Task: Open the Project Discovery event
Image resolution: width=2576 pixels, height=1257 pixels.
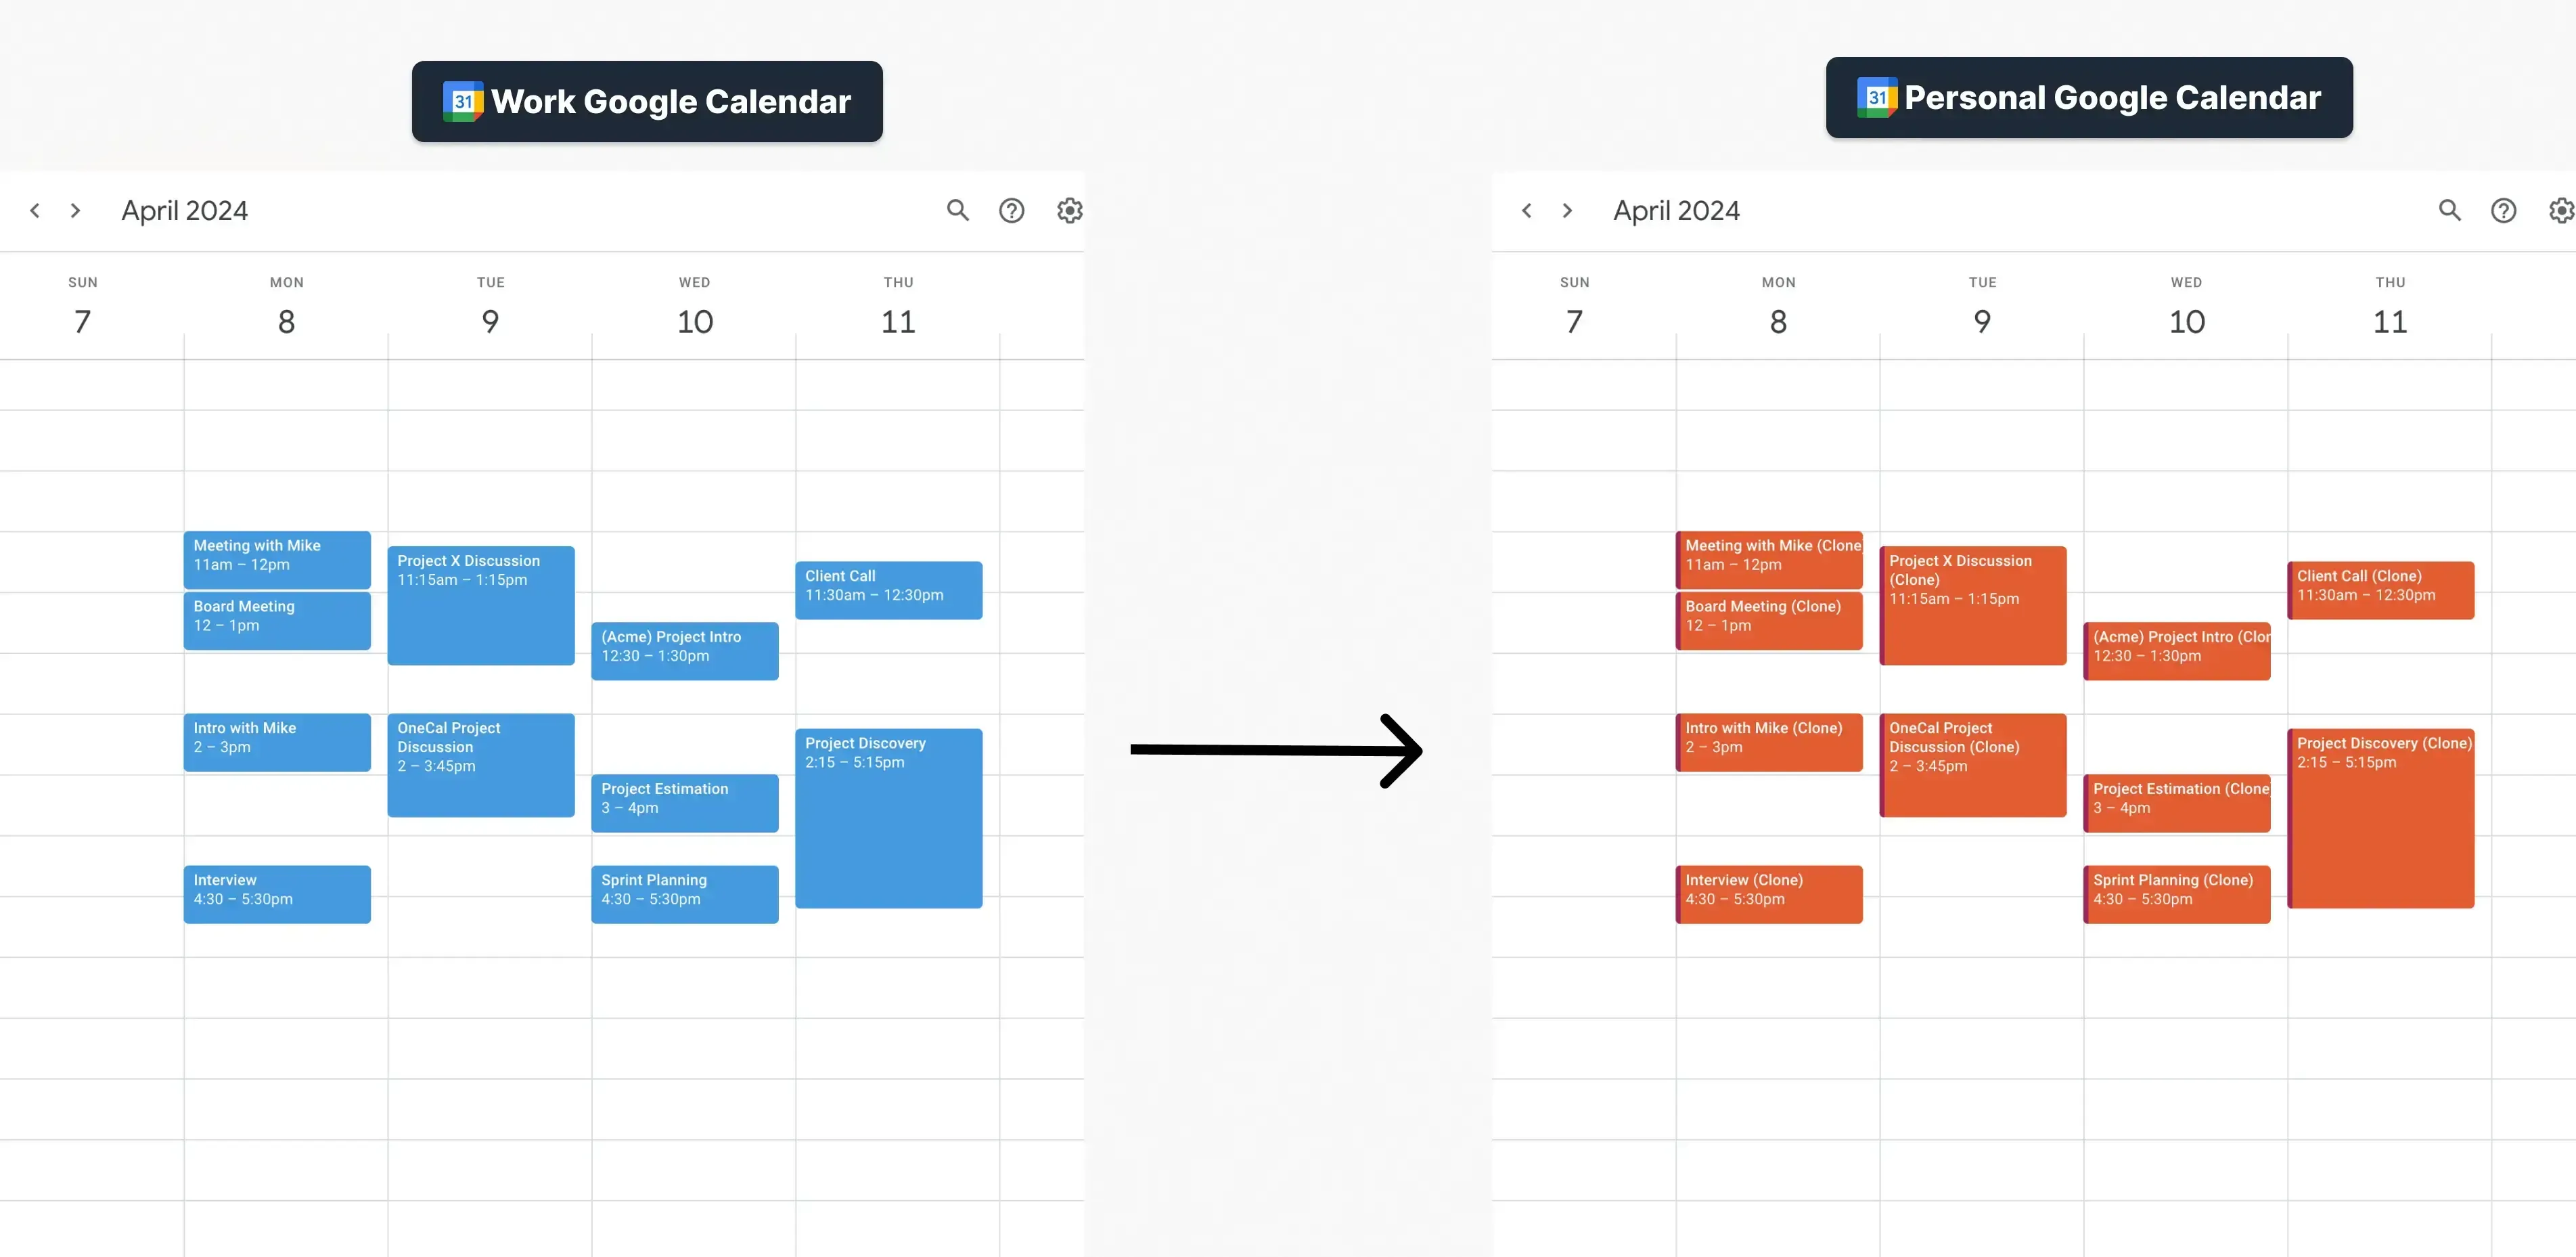Action: (x=888, y=818)
